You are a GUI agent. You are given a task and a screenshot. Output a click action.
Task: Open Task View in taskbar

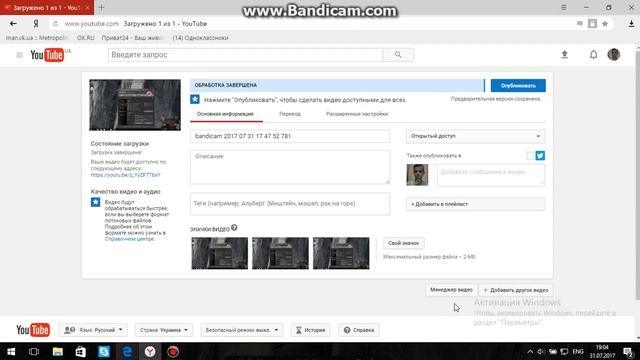coord(34,351)
